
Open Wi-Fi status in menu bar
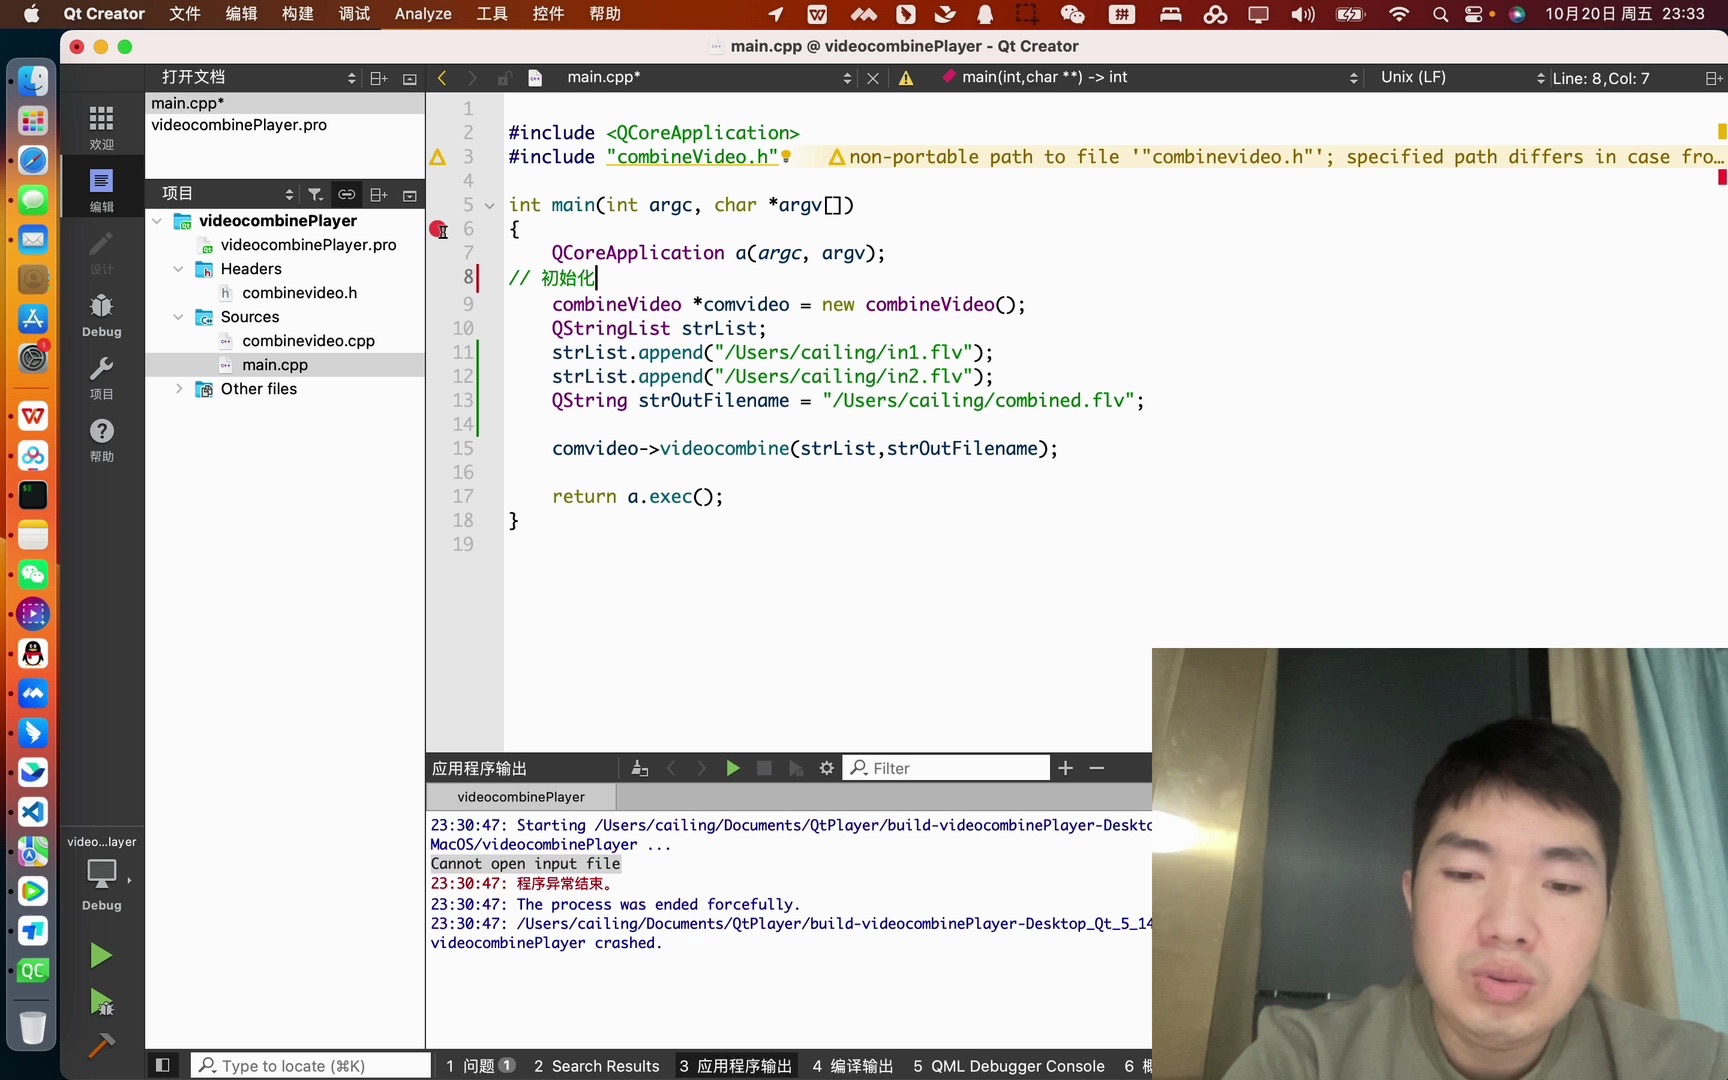tap(1399, 14)
